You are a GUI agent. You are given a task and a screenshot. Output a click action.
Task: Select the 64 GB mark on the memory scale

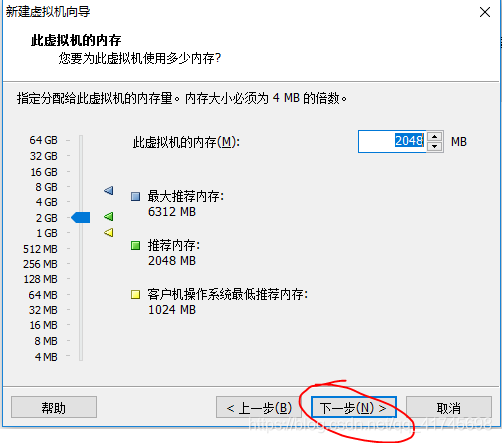[43, 140]
